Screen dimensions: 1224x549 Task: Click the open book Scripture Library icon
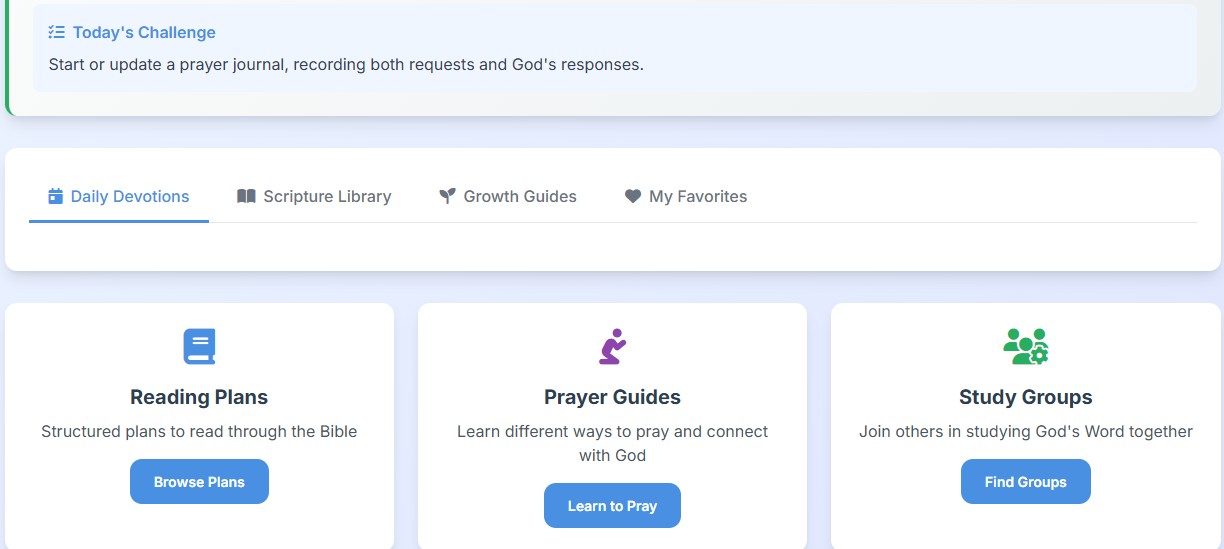[x=246, y=196]
